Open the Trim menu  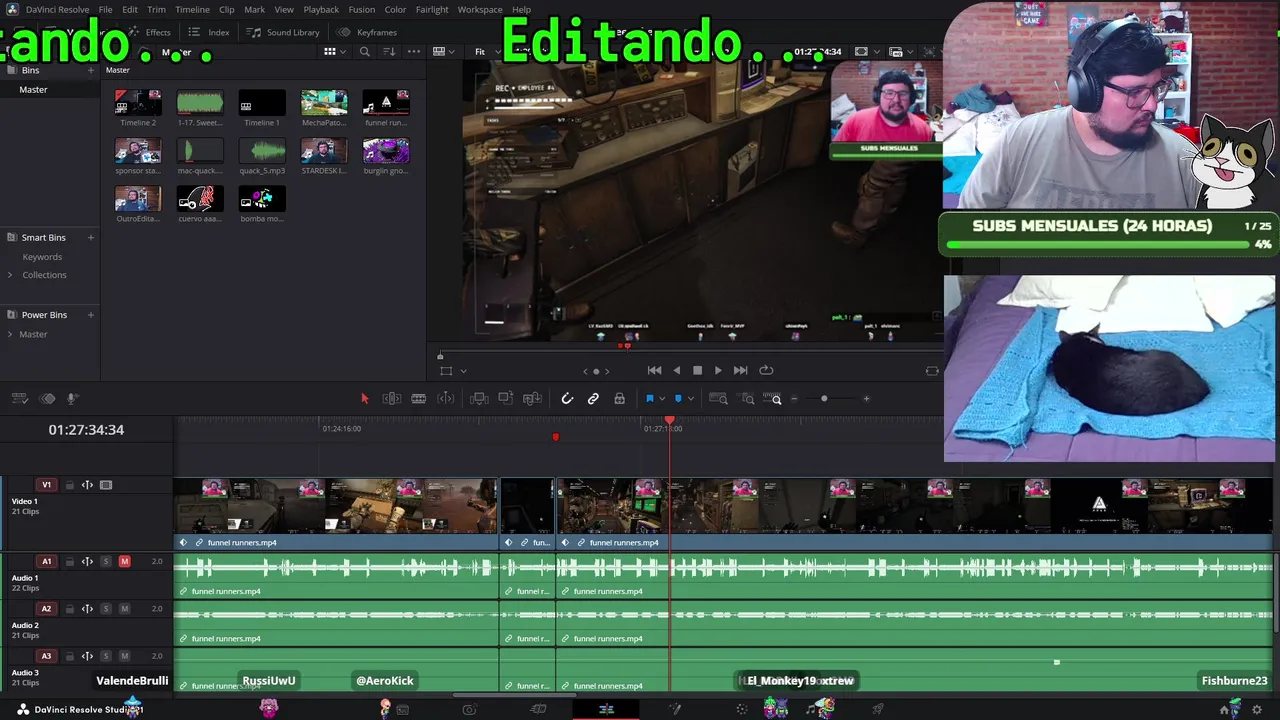point(156,10)
